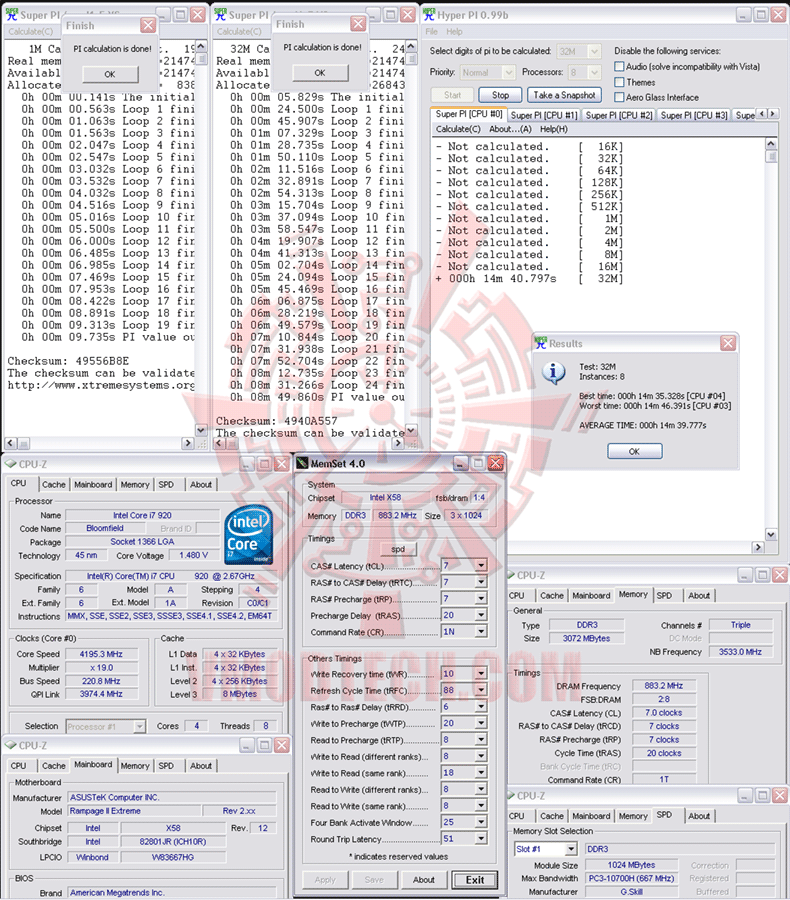Click Hyper PI title bar icon
Image resolution: width=790 pixels, height=900 pixels.
(x=429, y=15)
